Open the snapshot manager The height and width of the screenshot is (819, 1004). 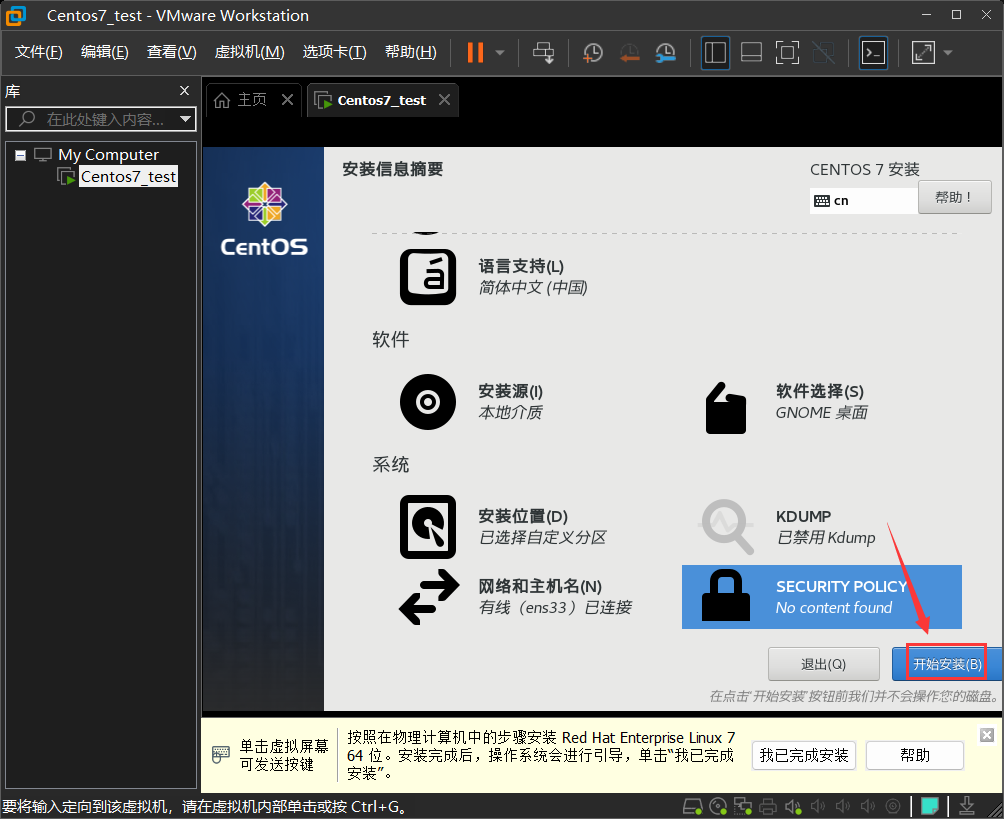666,53
